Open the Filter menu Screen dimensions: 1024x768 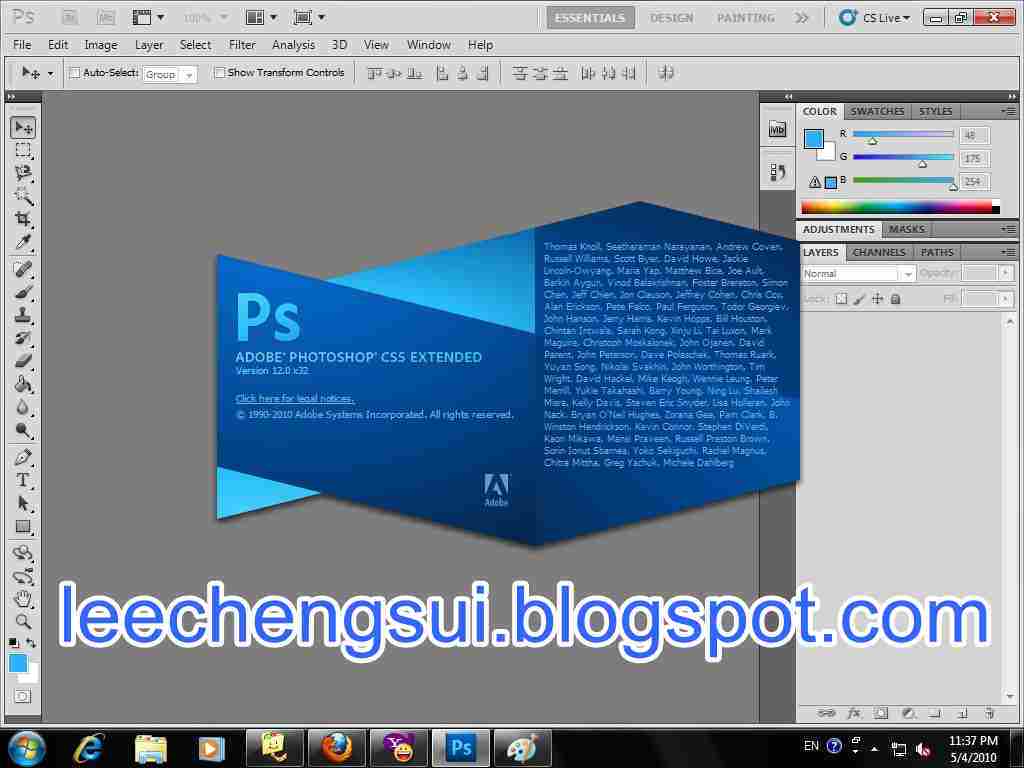(x=242, y=45)
